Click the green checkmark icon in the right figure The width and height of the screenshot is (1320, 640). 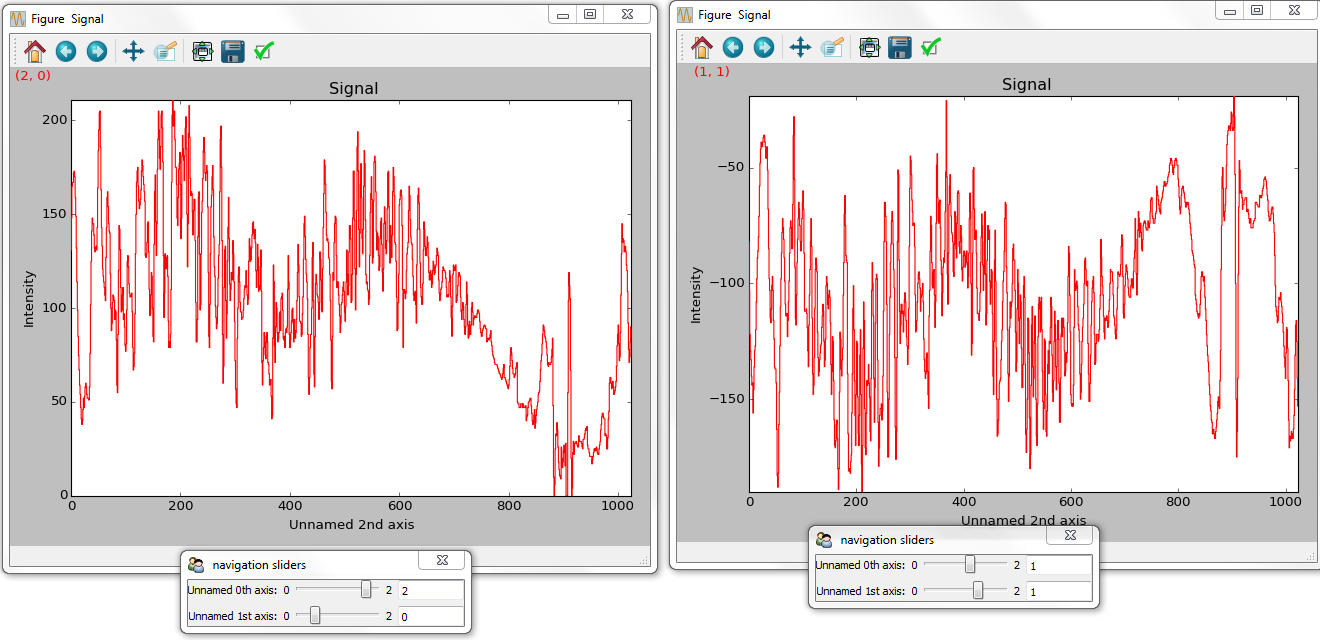coord(931,47)
